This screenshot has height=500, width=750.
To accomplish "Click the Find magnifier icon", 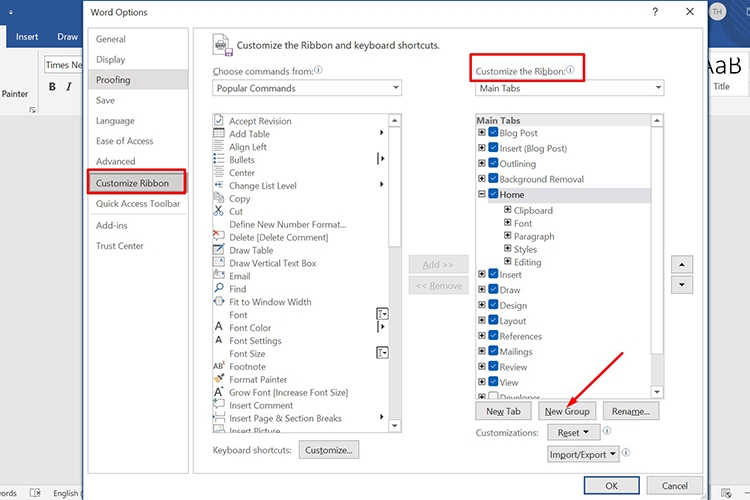I will 219,288.
